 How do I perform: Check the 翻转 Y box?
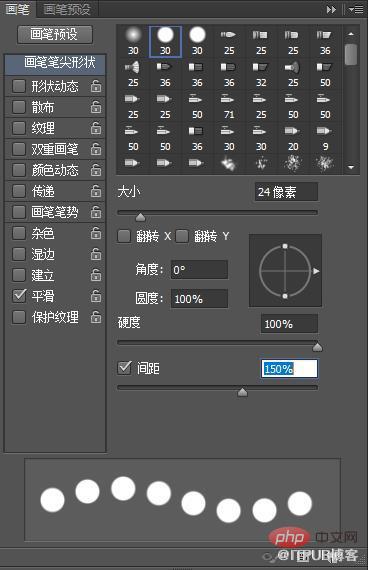tap(182, 236)
